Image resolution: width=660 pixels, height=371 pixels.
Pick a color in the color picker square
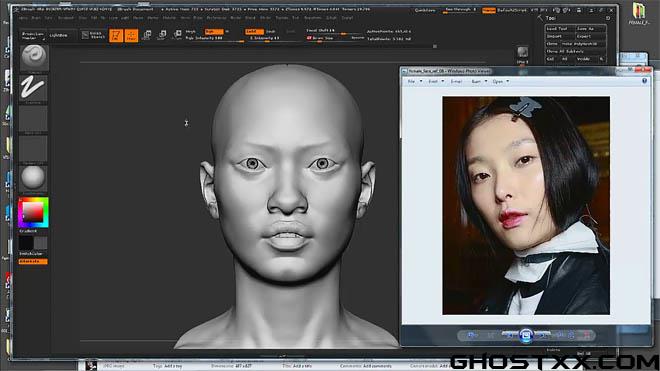click(x=32, y=212)
